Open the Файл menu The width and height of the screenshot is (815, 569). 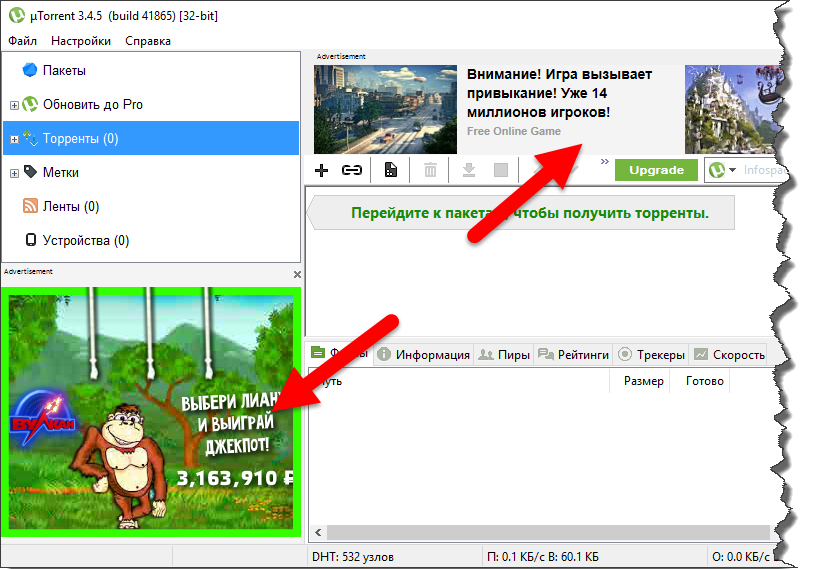click(22, 41)
